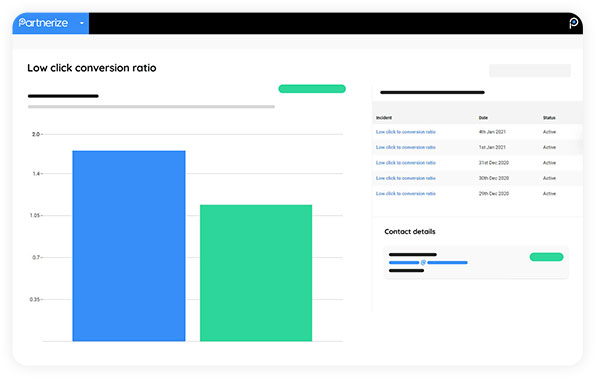Click the grey progress bar under heading
Viewport: 595px width, 378px height.
151,107
